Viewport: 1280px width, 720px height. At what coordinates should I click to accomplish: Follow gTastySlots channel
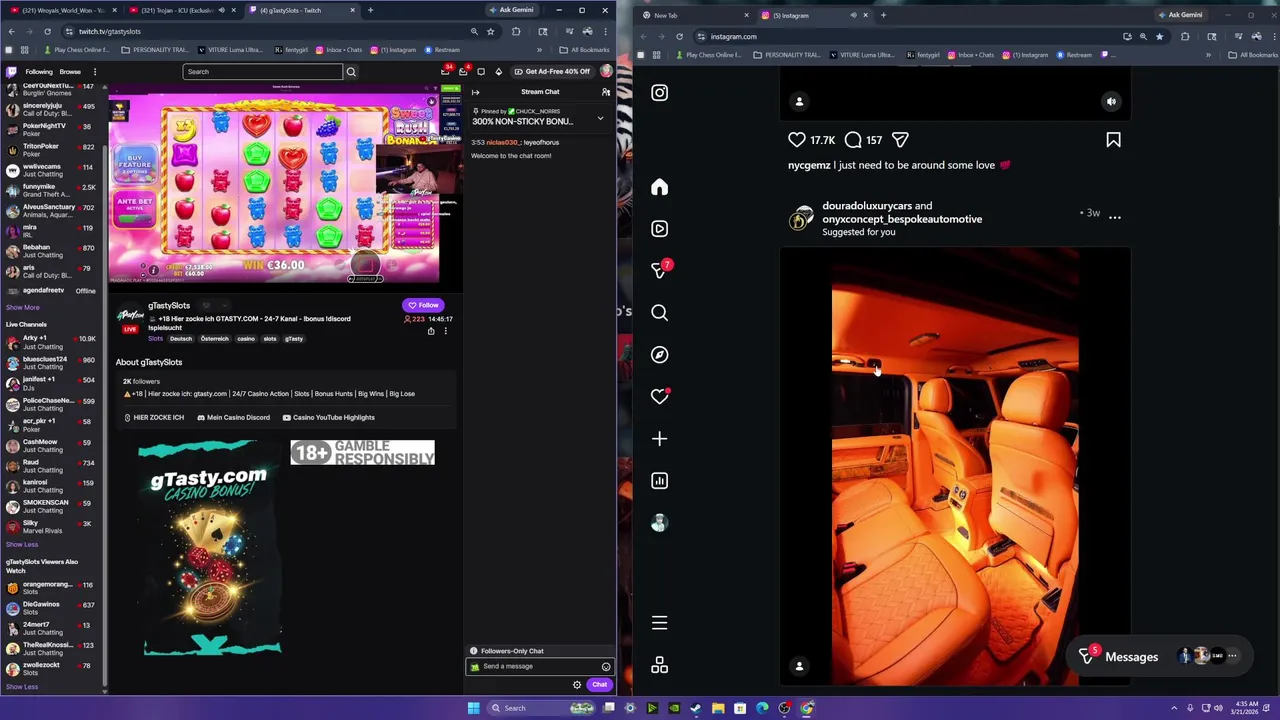point(424,305)
